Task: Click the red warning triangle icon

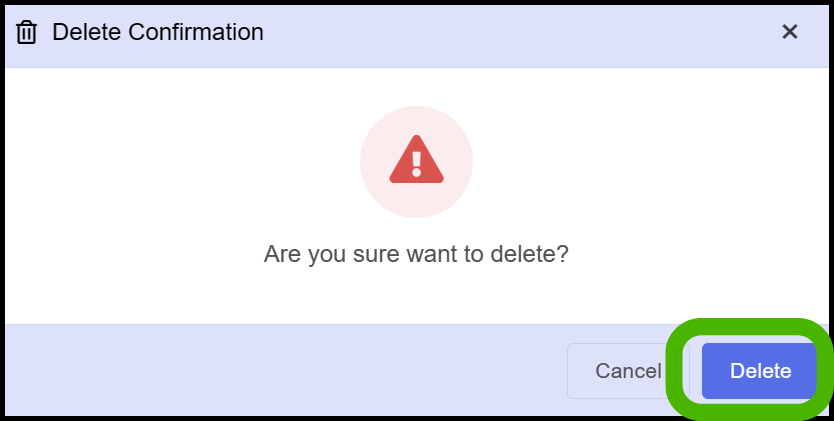Action: click(x=416, y=160)
